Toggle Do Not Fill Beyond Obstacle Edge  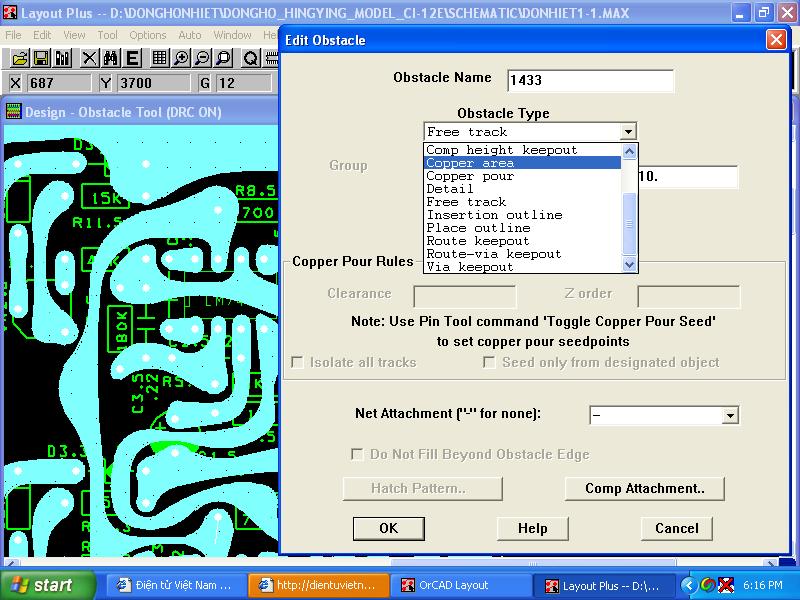[x=357, y=454]
